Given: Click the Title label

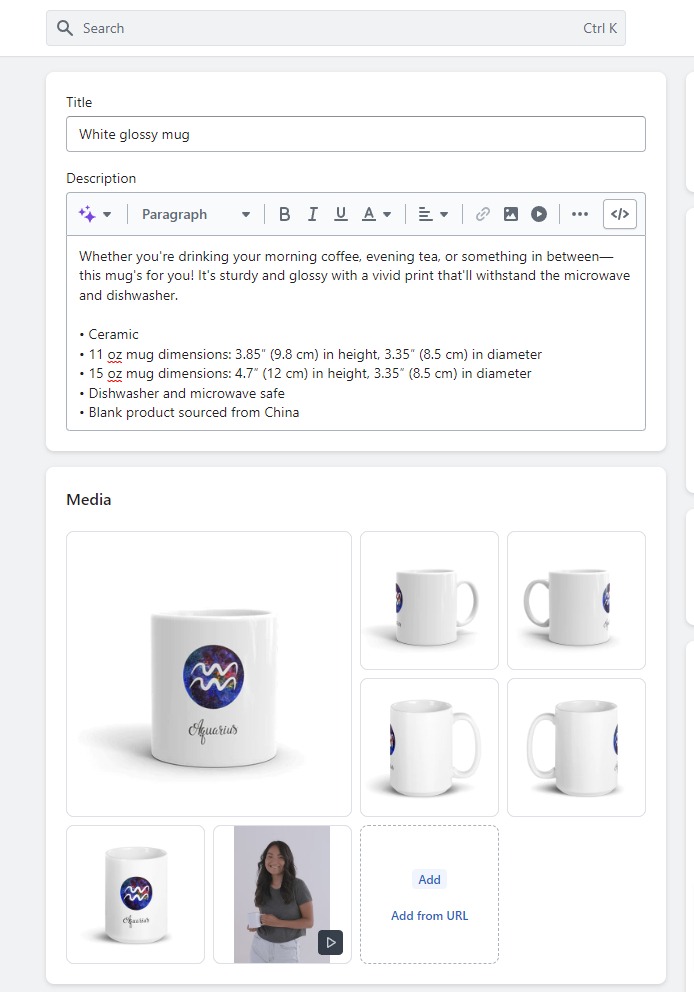Looking at the screenshot, I should (x=79, y=102).
